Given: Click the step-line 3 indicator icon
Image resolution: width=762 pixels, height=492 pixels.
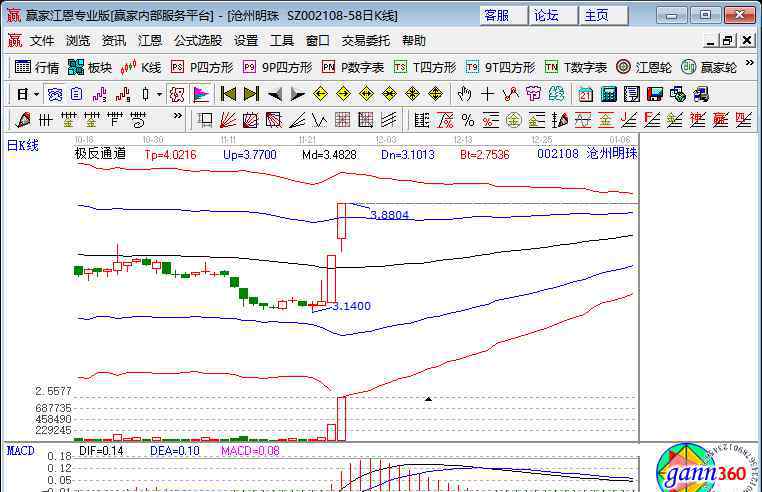Looking at the screenshot, I should tap(100, 94).
